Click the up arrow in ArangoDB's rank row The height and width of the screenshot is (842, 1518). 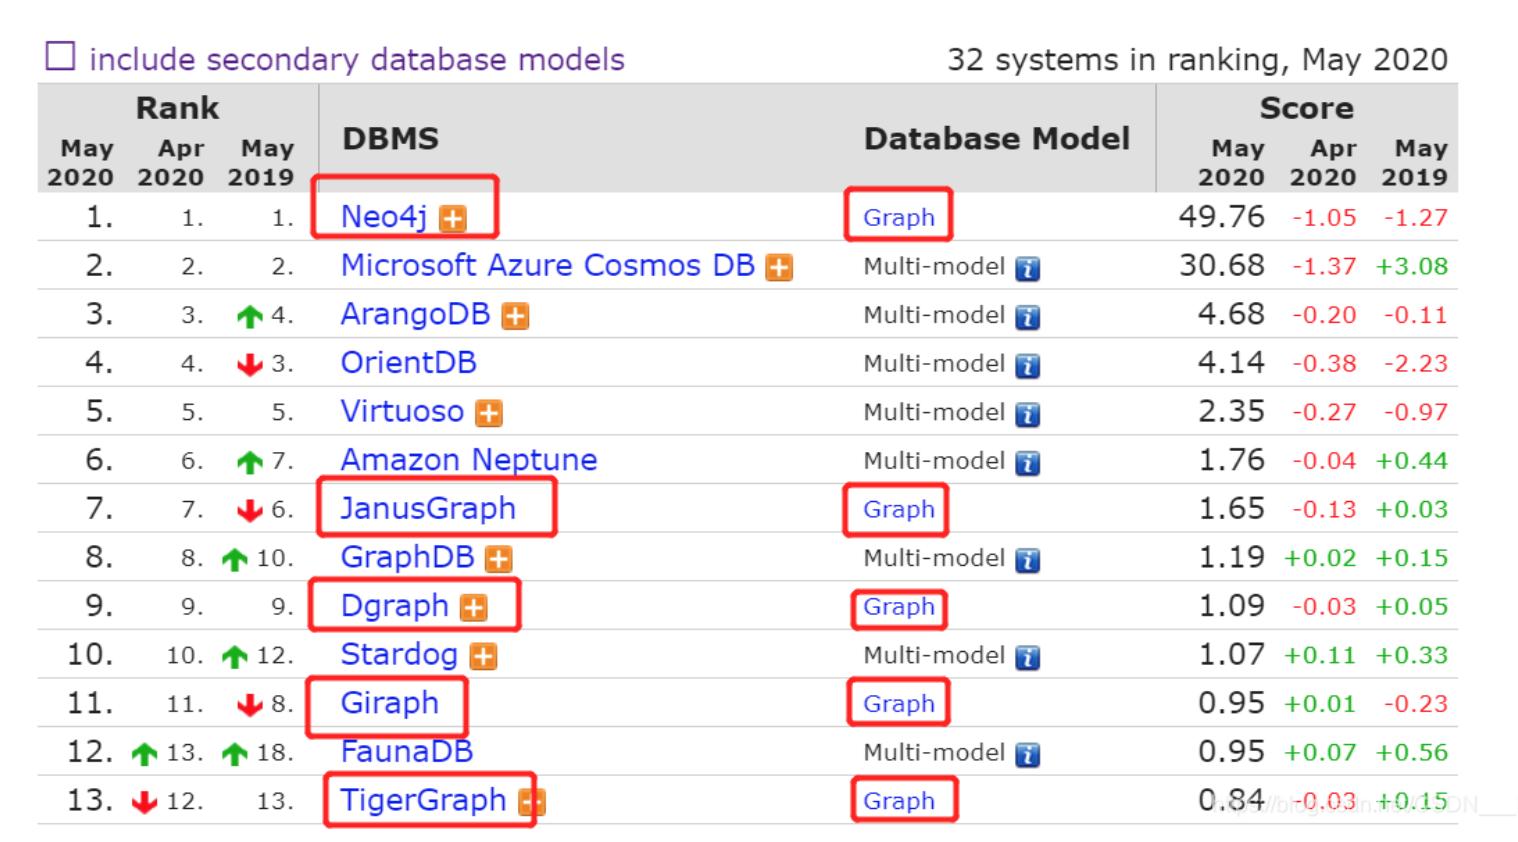tap(250, 316)
